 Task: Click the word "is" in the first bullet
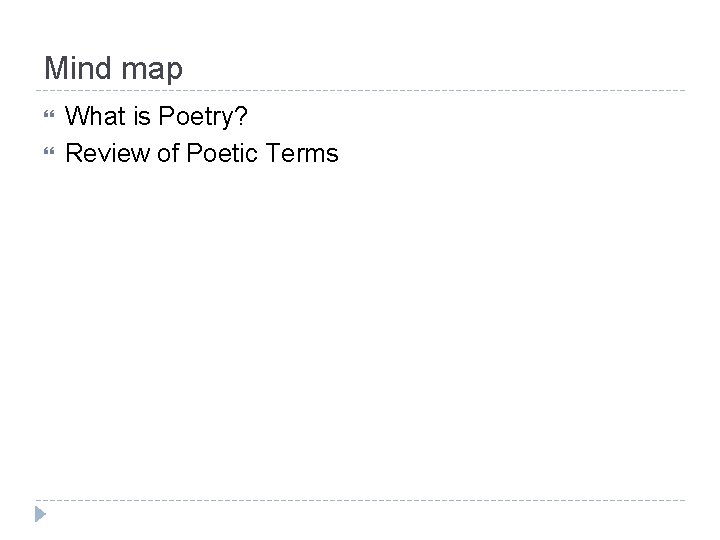pos(140,117)
